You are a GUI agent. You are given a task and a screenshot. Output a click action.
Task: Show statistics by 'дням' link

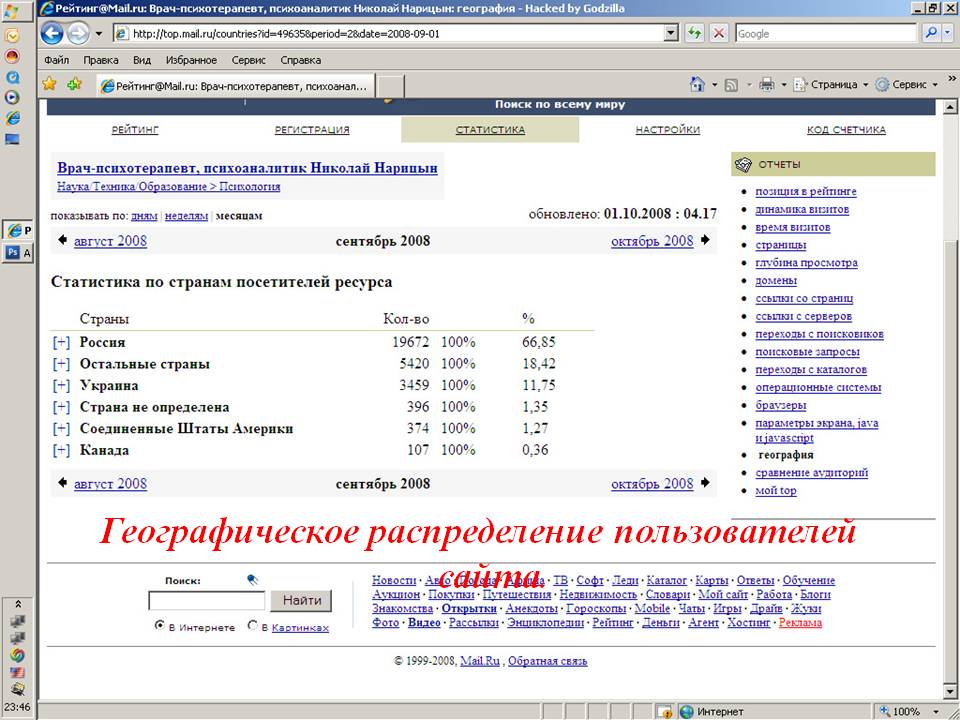pyautogui.click(x=144, y=216)
